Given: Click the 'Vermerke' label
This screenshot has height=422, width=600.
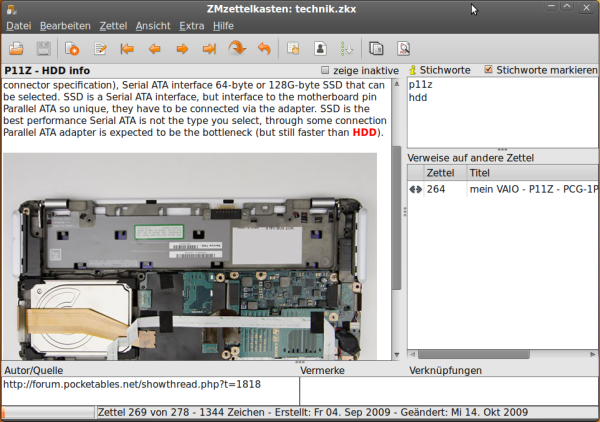Looking at the screenshot, I should click(322, 370).
